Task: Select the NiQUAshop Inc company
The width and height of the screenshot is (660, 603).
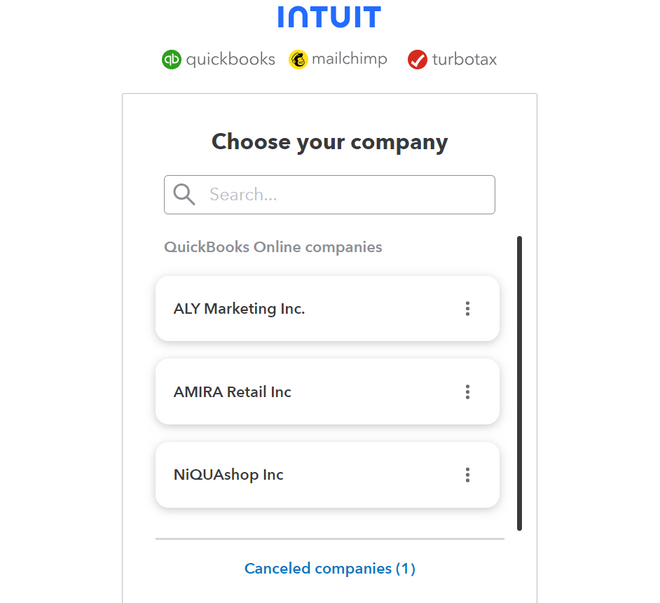Action: pyautogui.click(x=229, y=475)
